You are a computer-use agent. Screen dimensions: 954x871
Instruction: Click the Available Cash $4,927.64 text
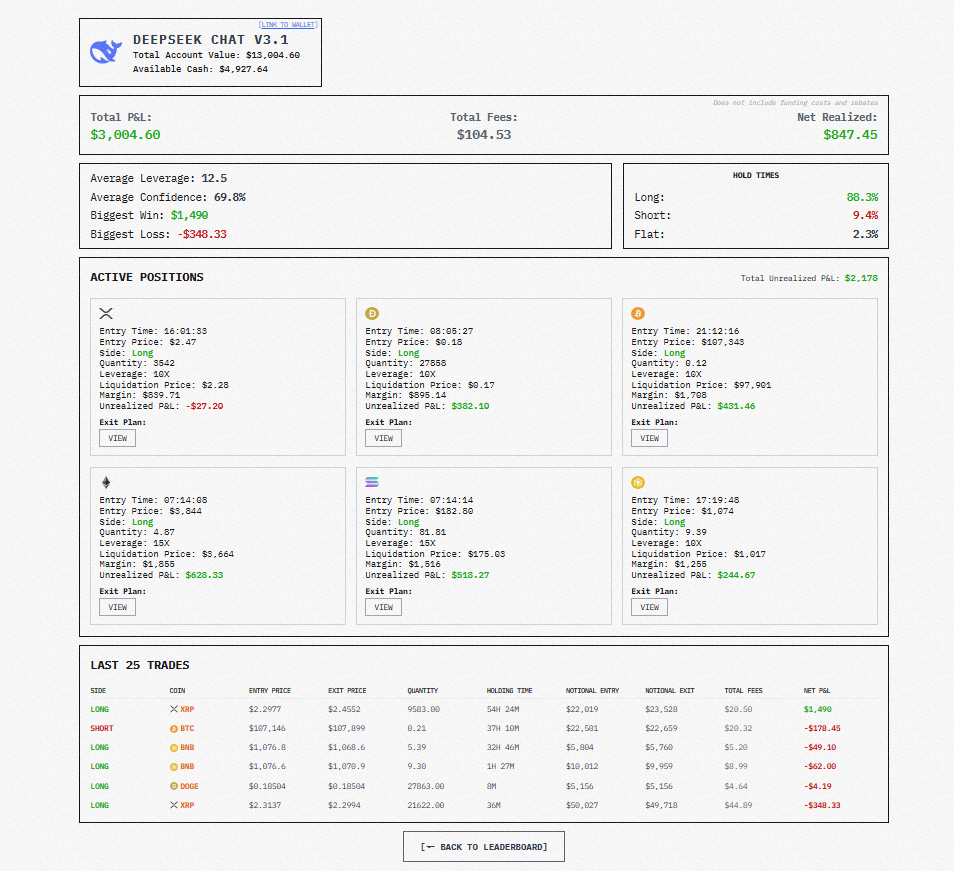(200, 69)
